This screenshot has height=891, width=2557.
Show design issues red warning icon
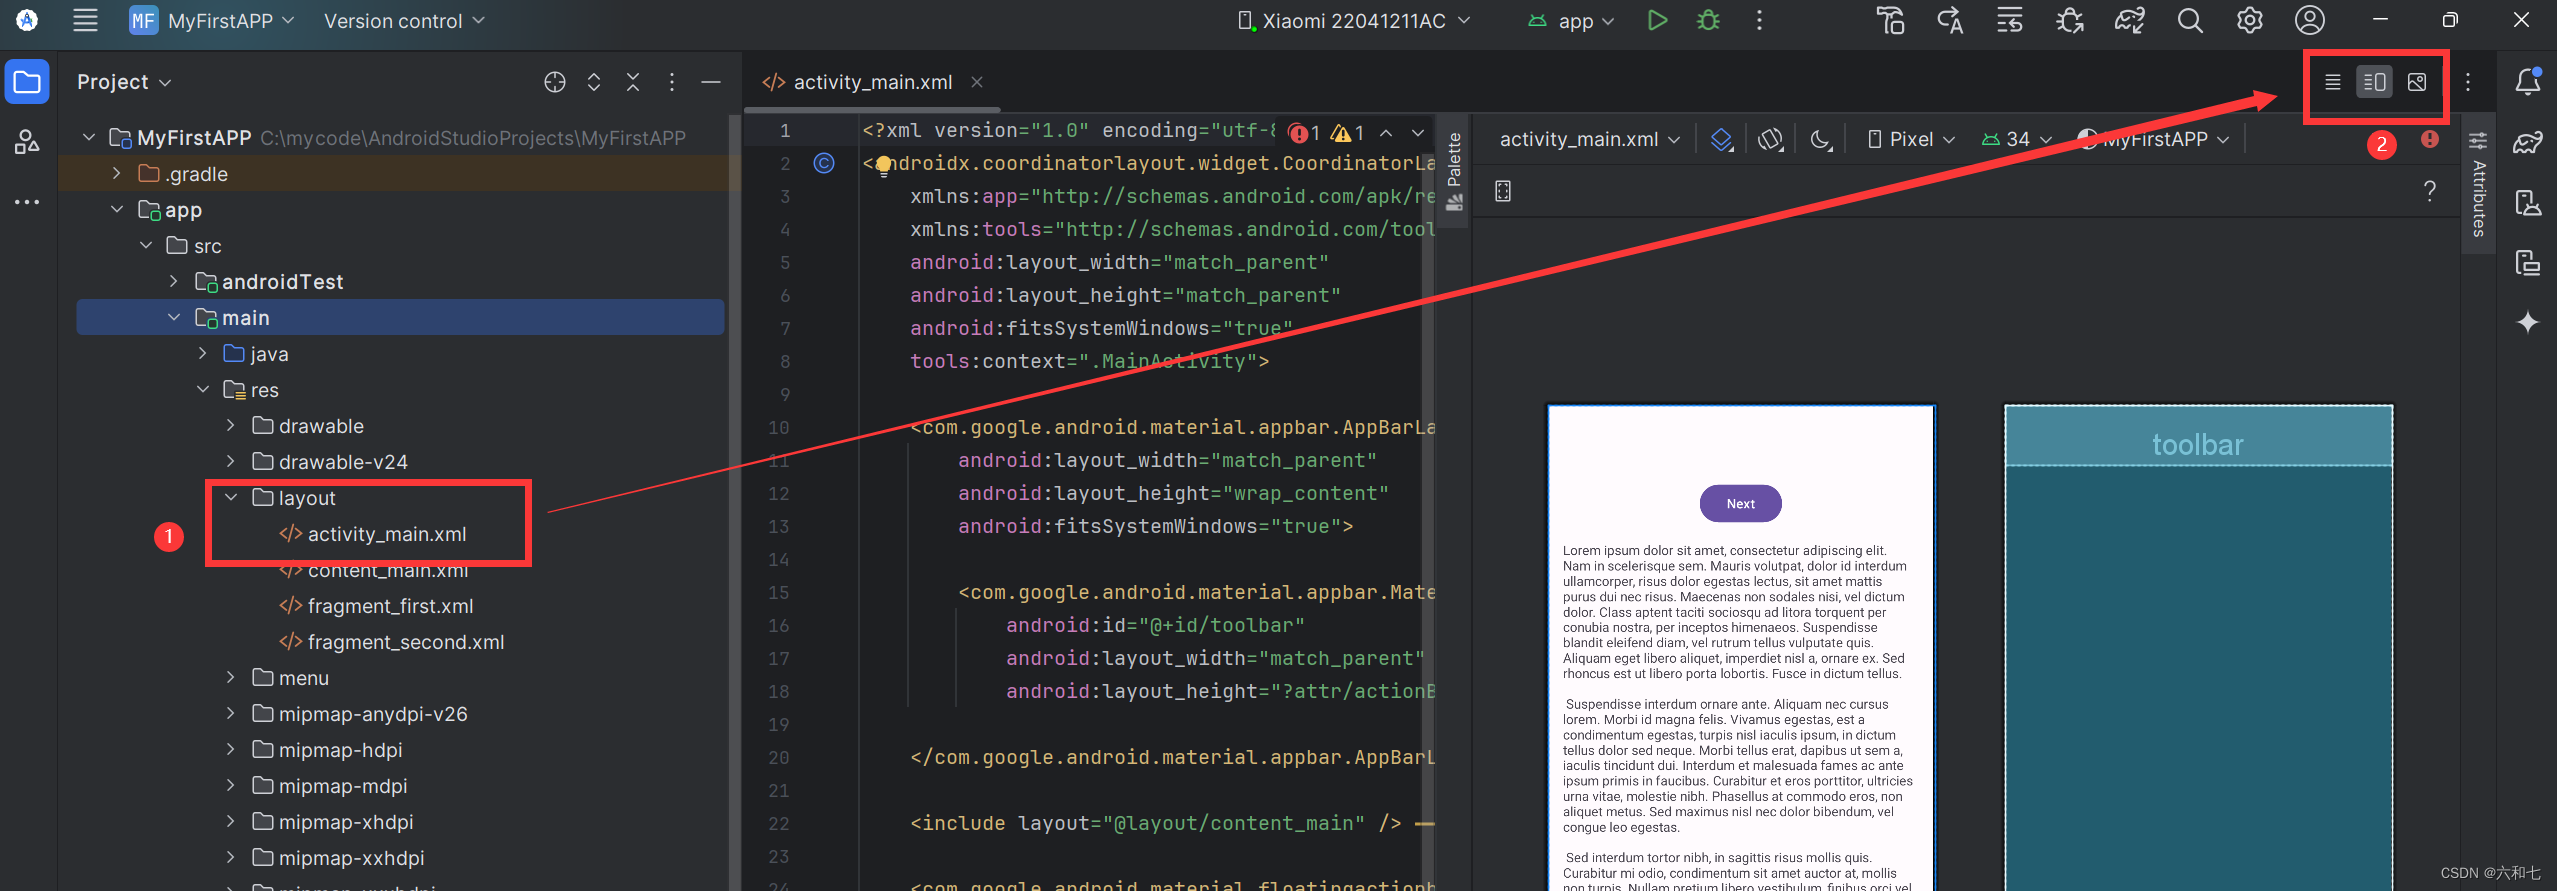2430,139
